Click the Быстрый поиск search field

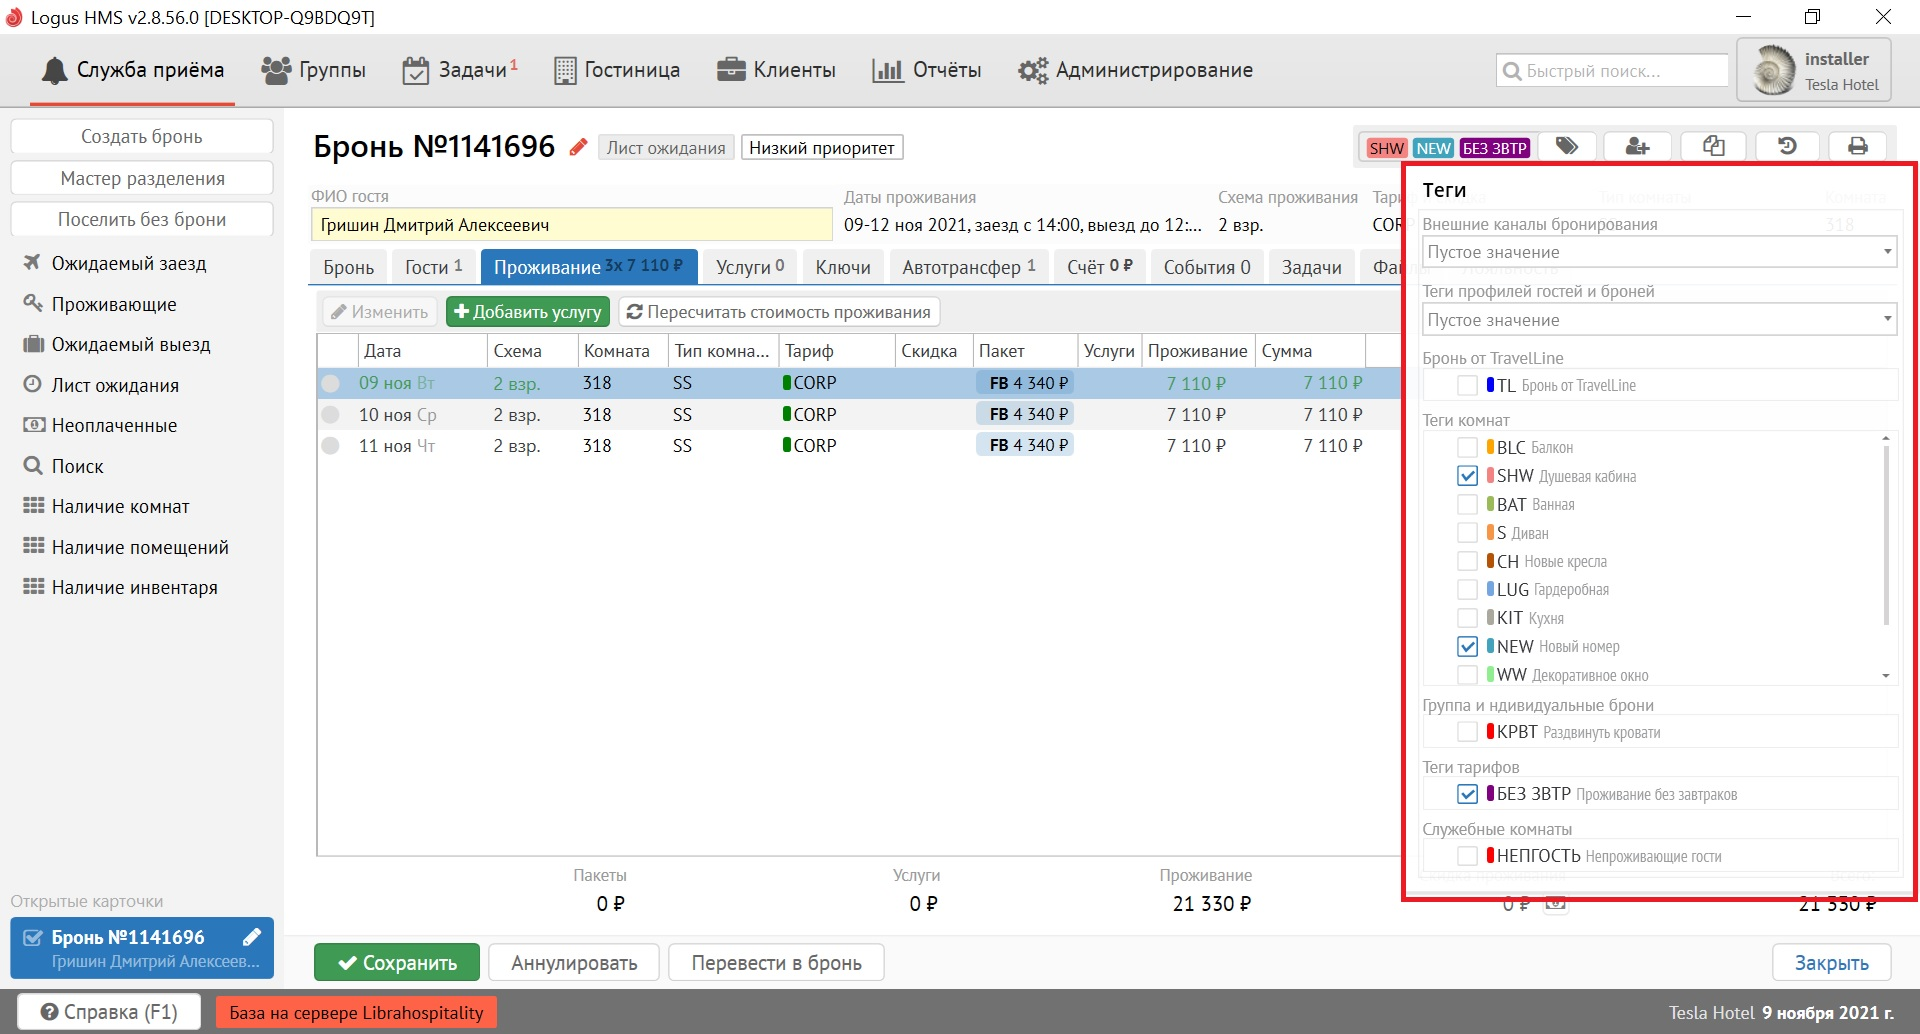click(x=1613, y=71)
